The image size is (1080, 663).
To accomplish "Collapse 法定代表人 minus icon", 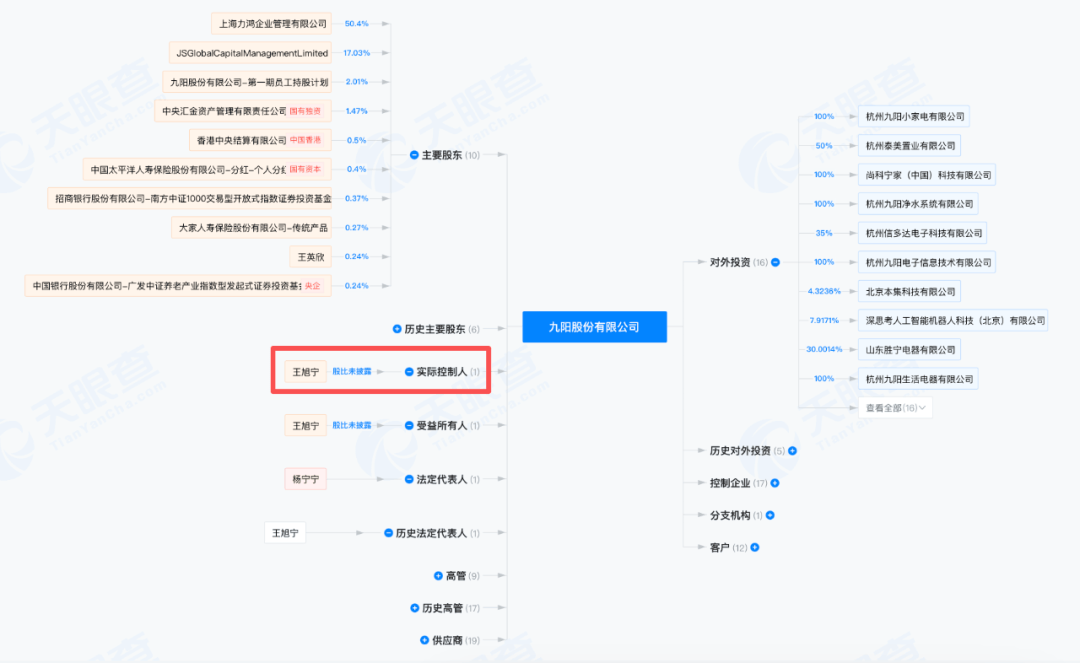I will tap(409, 480).
